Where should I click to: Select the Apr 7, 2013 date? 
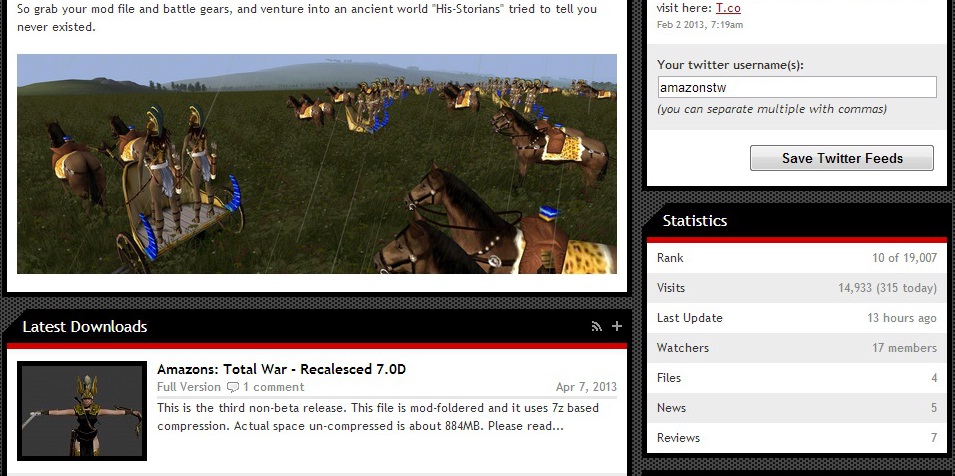(586, 387)
